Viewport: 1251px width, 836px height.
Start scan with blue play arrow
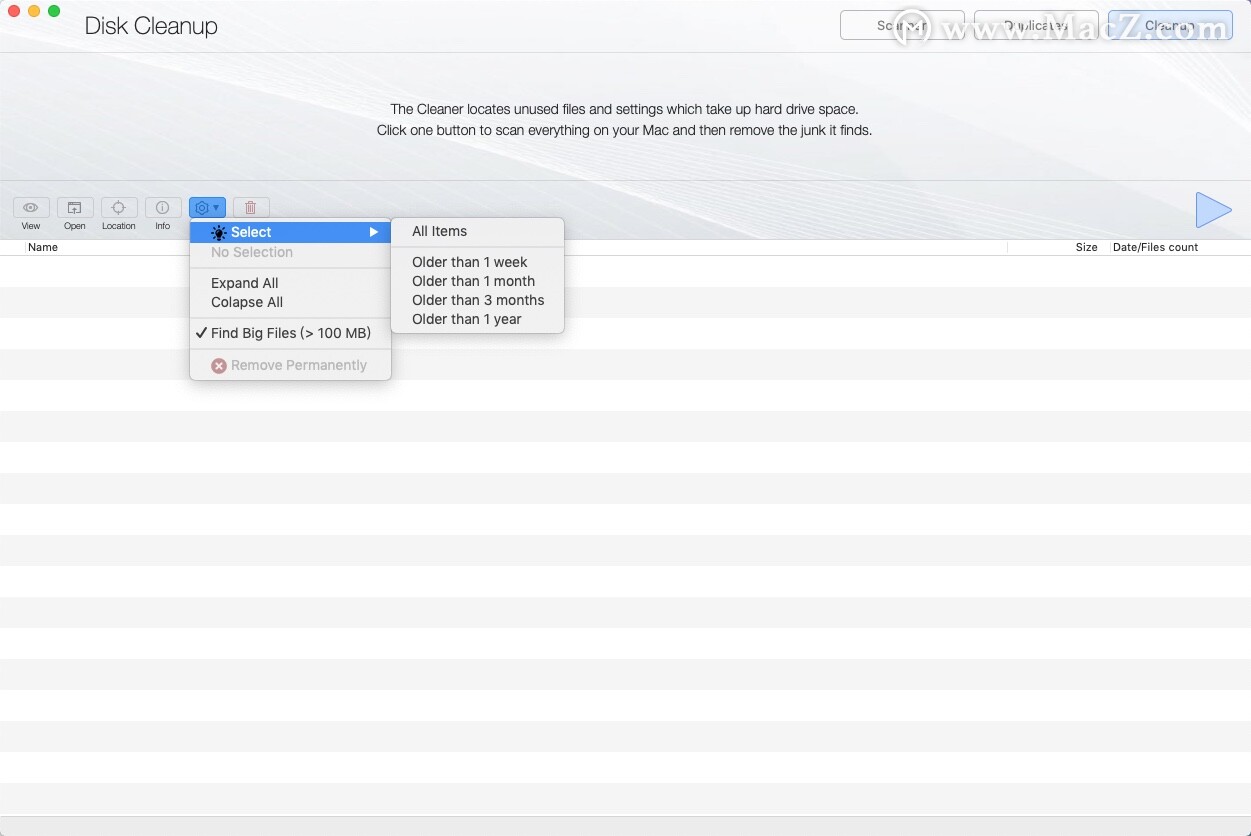click(1213, 210)
